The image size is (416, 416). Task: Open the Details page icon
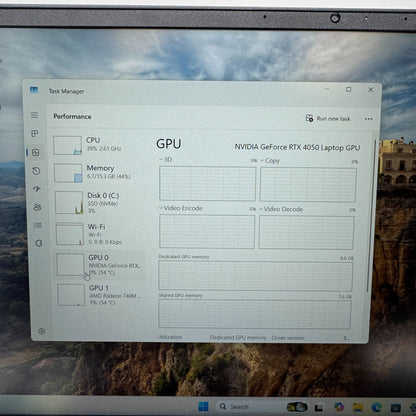(x=38, y=225)
